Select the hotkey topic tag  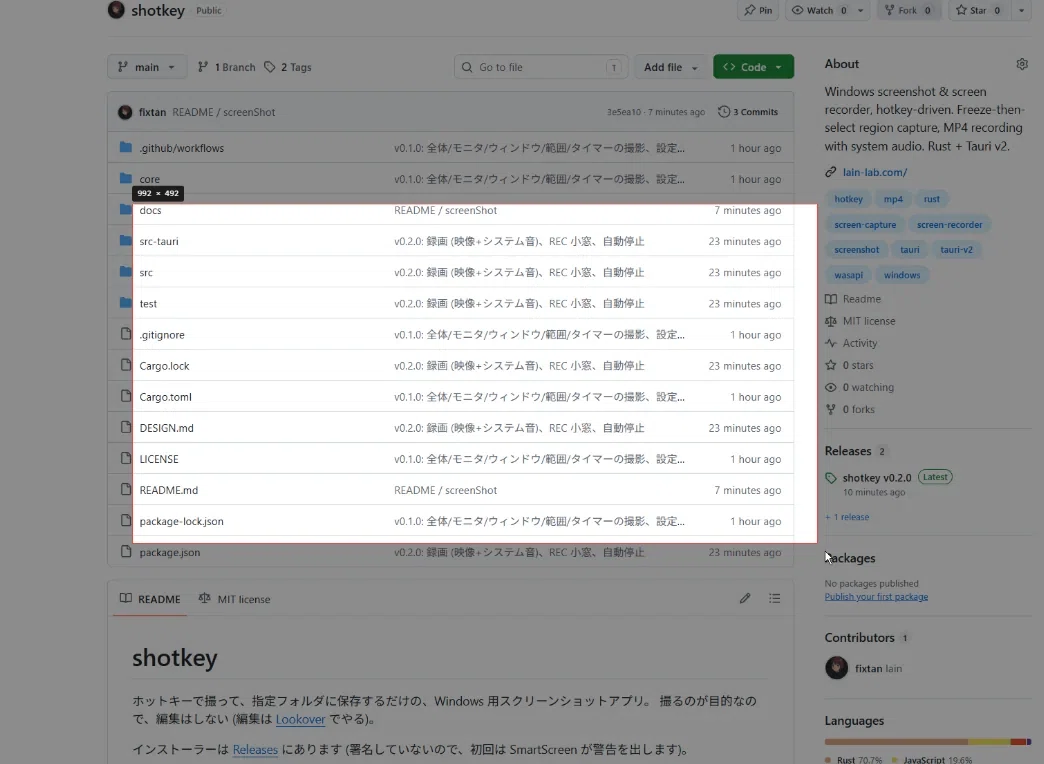(x=848, y=198)
